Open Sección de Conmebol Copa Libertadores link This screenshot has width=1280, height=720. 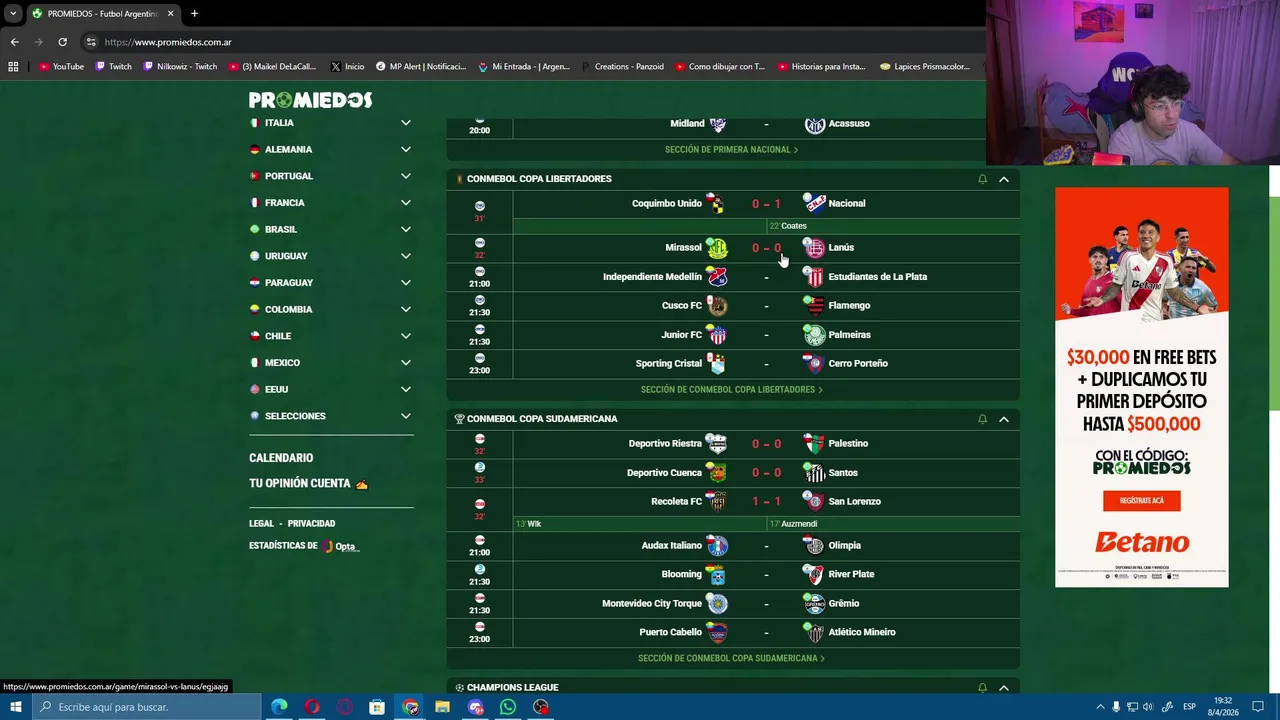pos(731,390)
